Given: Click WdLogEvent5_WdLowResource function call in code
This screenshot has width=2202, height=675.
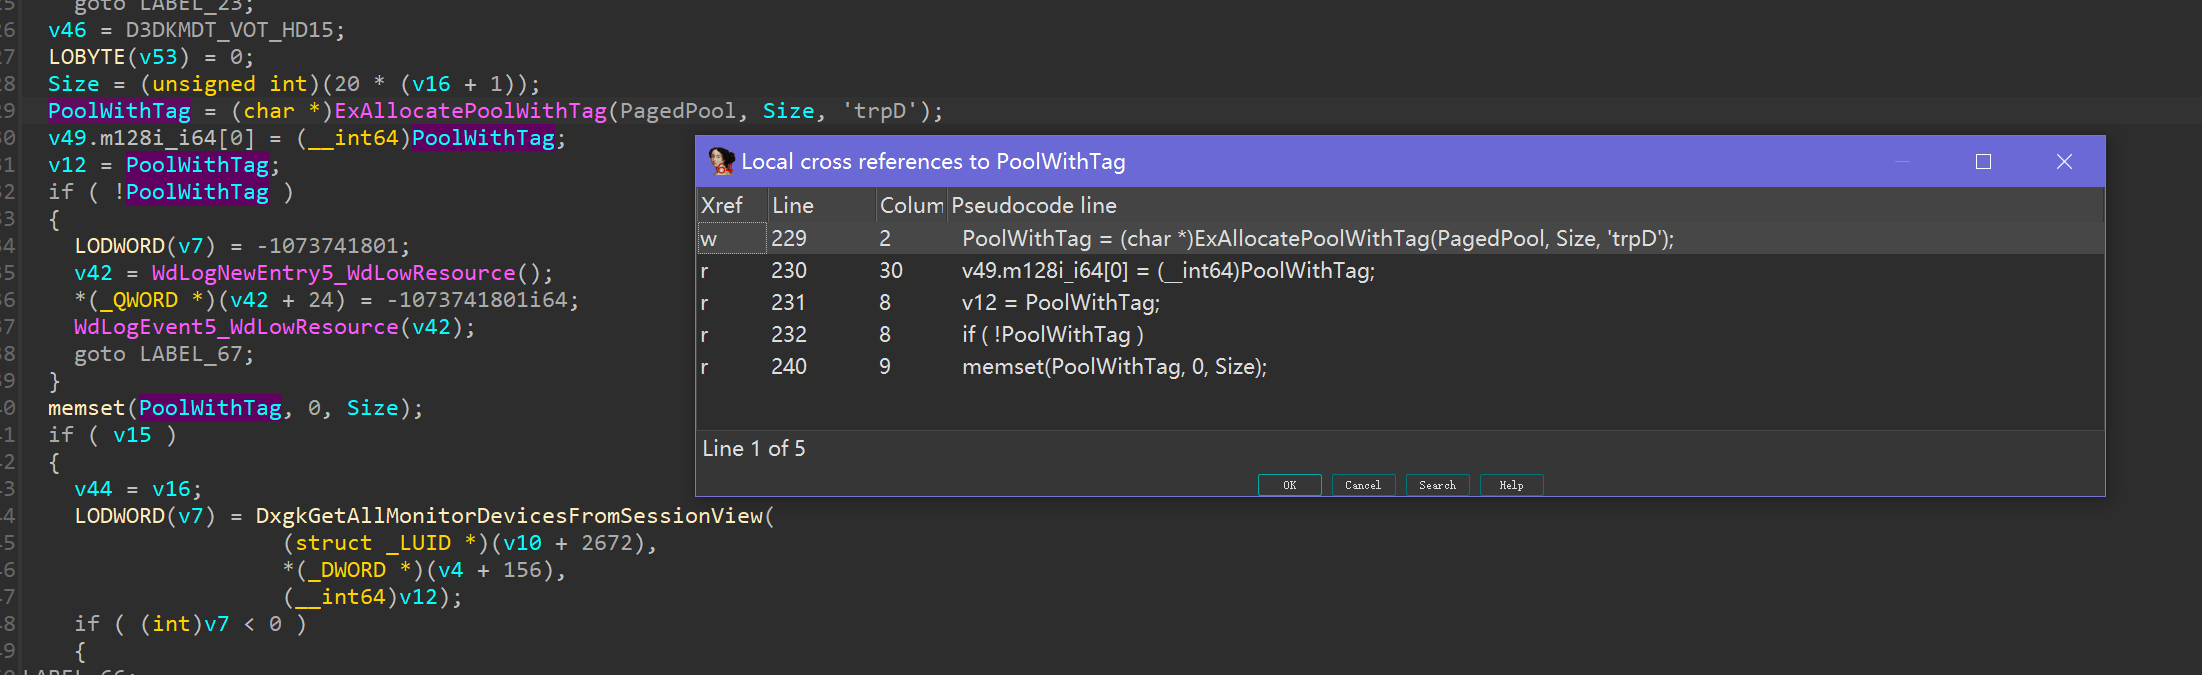Looking at the screenshot, I should click(235, 327).
